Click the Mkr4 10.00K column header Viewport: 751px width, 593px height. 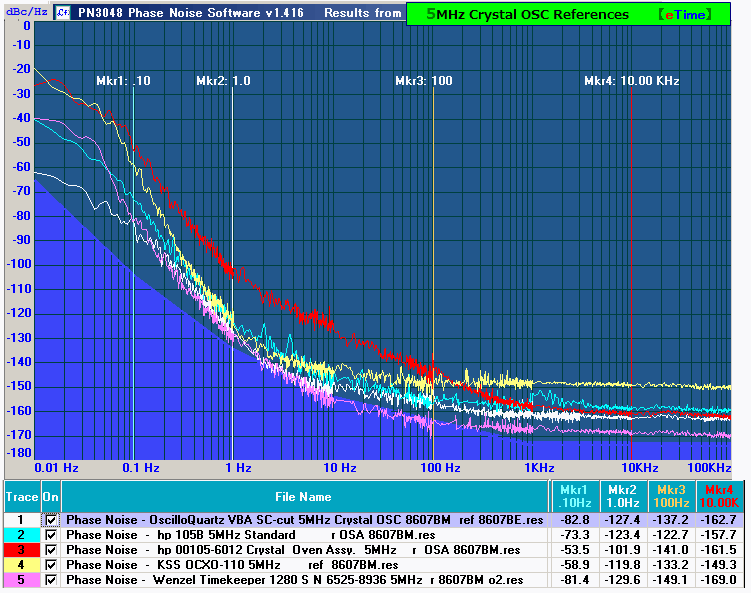coord(719,496)
